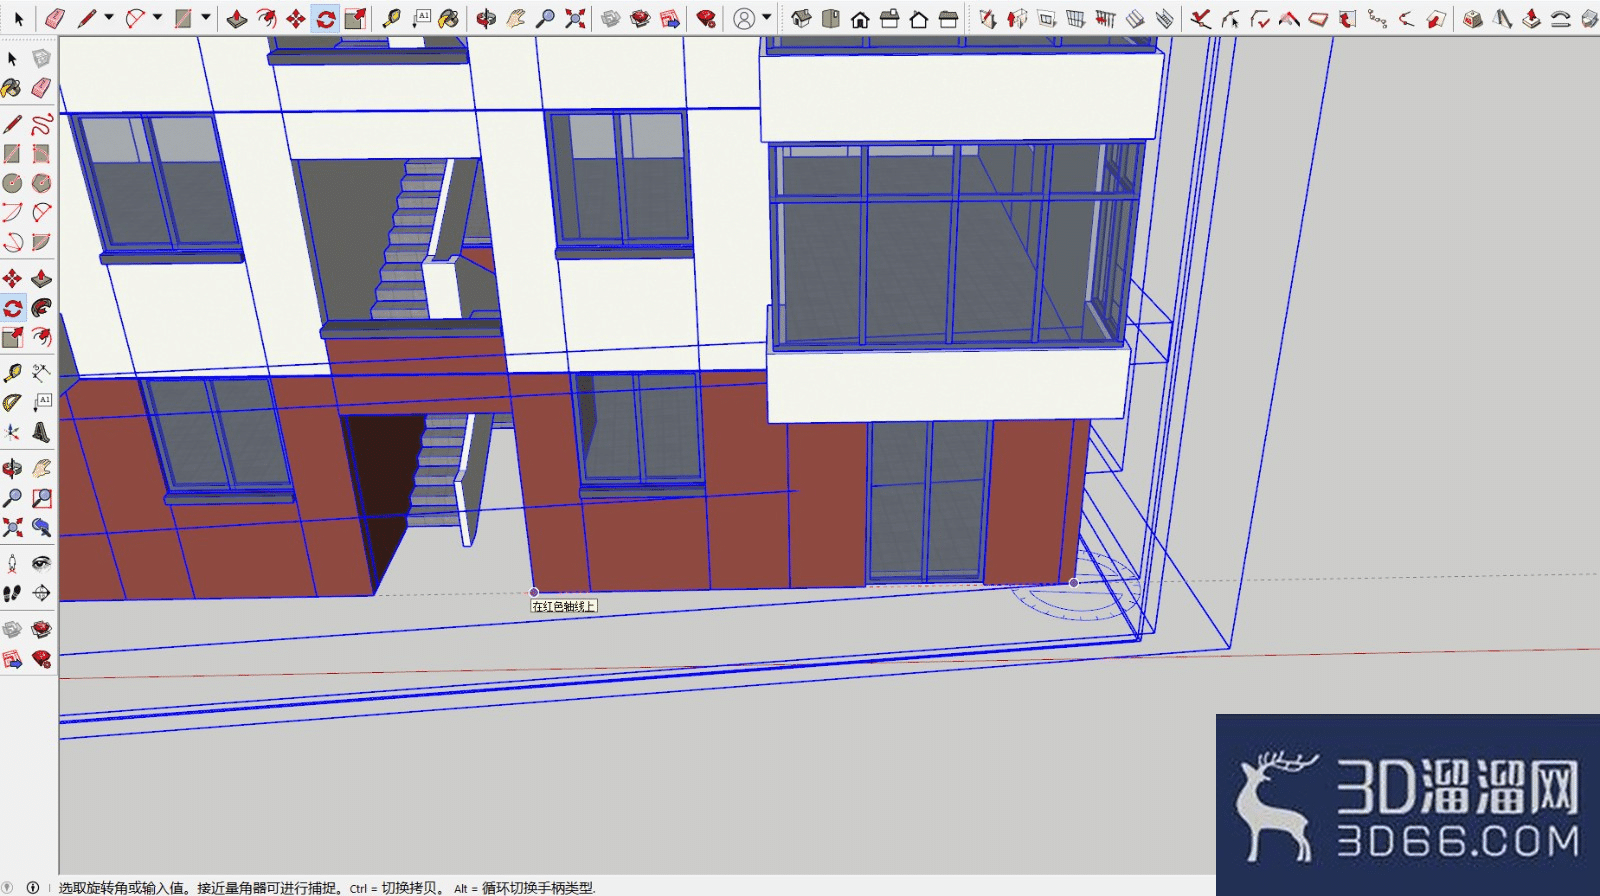
Task: Switch to Back view house outline icon
Action: pyautogui.click(x=919, y=18)
